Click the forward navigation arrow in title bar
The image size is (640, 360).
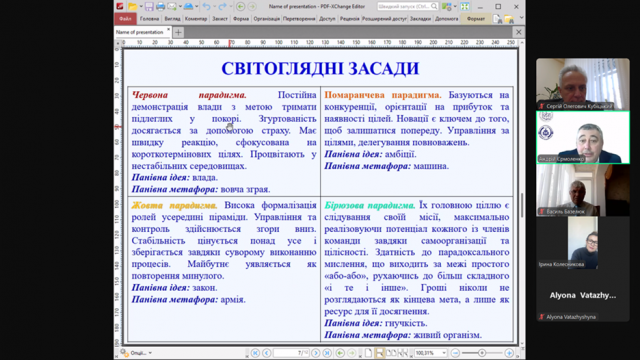[252, 7]
